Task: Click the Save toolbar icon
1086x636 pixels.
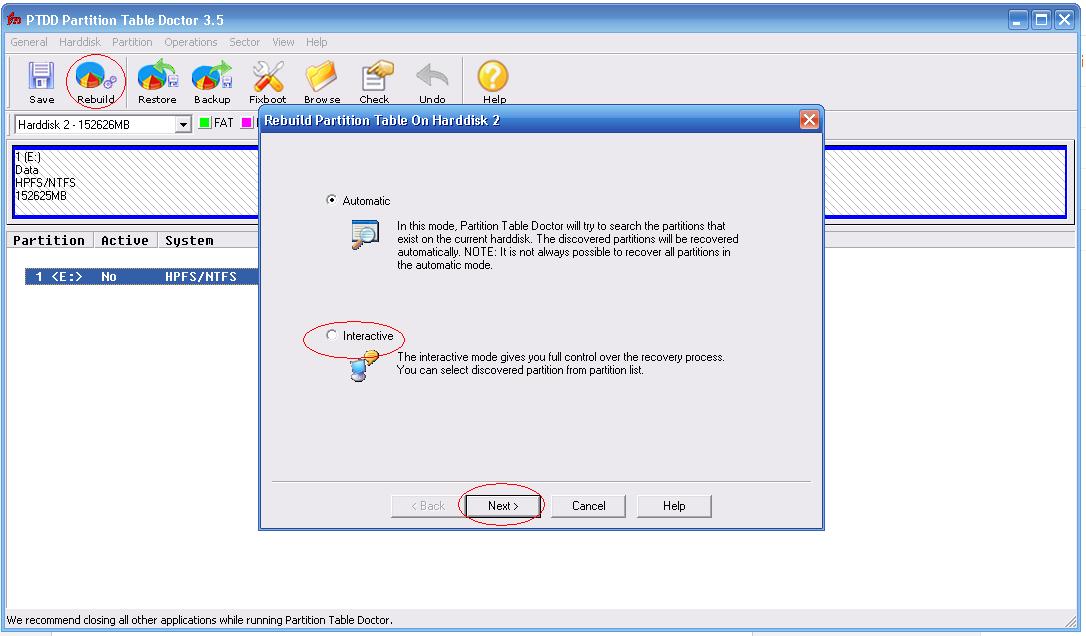Action: pyautogui.click(x=41, y=82)
